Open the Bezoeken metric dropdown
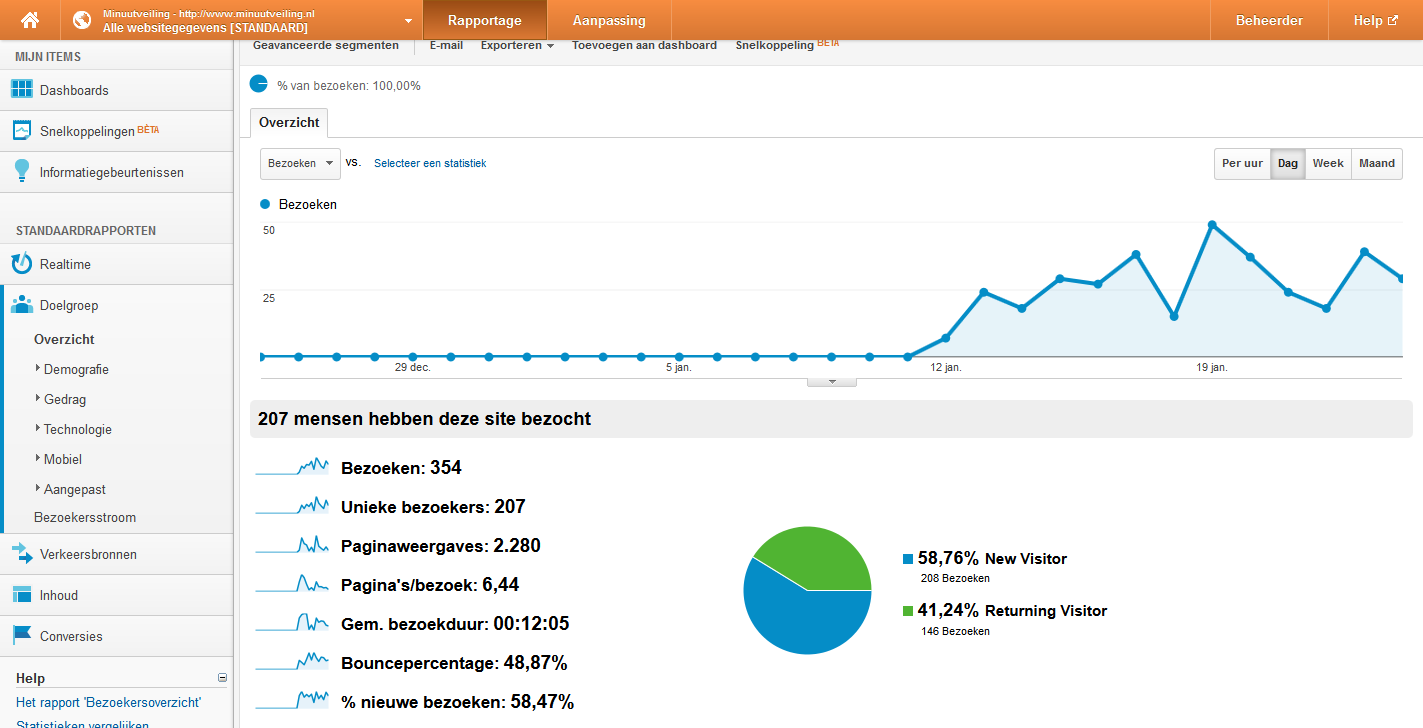 (300, 163)
